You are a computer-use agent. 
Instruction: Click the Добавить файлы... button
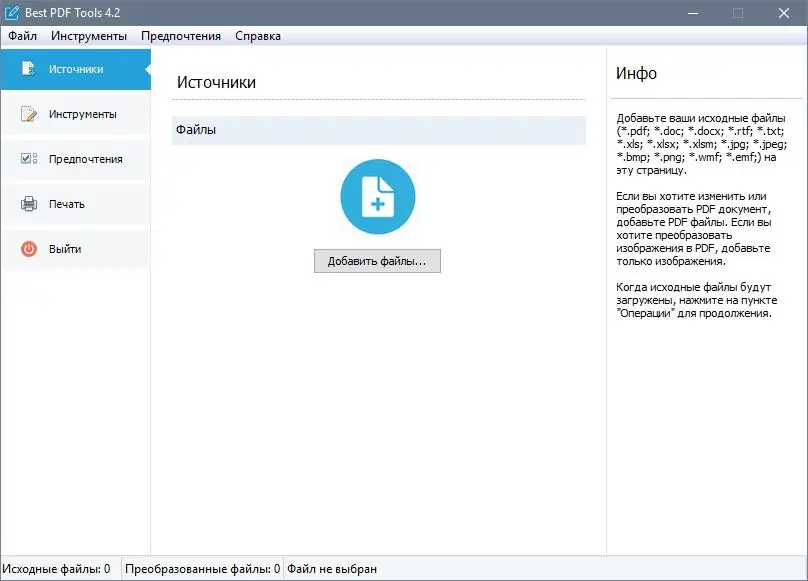coord(377,261)
